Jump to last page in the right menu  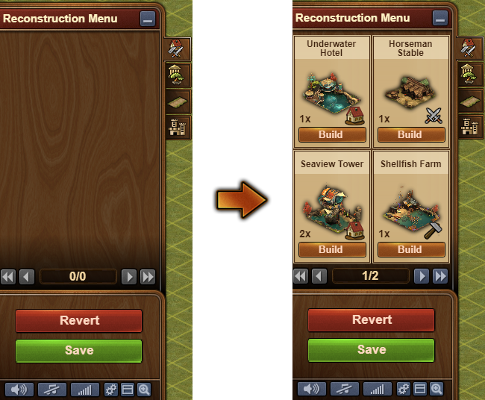click(440, 276)
